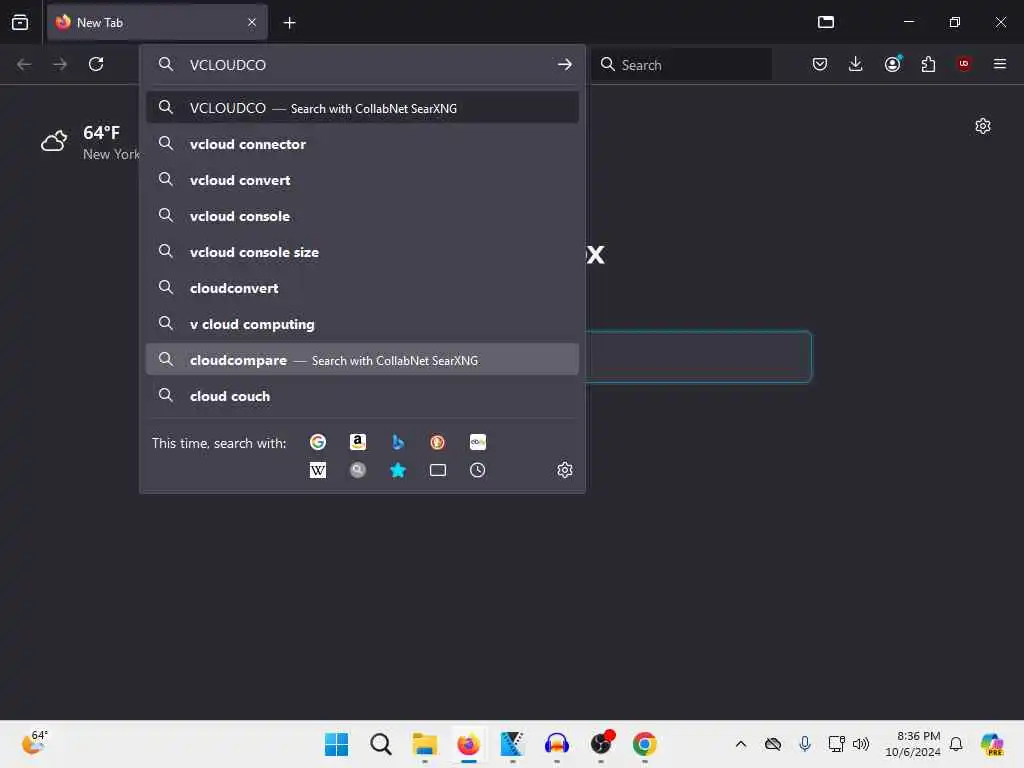The width and height of the screenshot is (1024, 768).
Task: Switch to Firefox in the taskbar
Action: click(x=468, y=744)
